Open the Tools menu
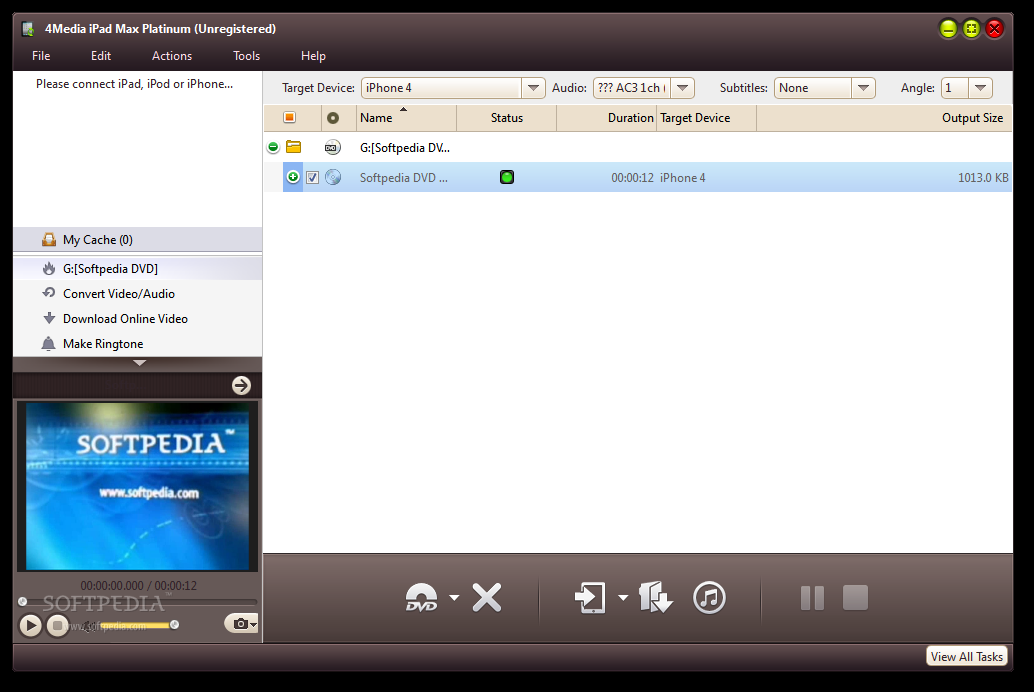1034x692 pixels. [x=246, y=56]
